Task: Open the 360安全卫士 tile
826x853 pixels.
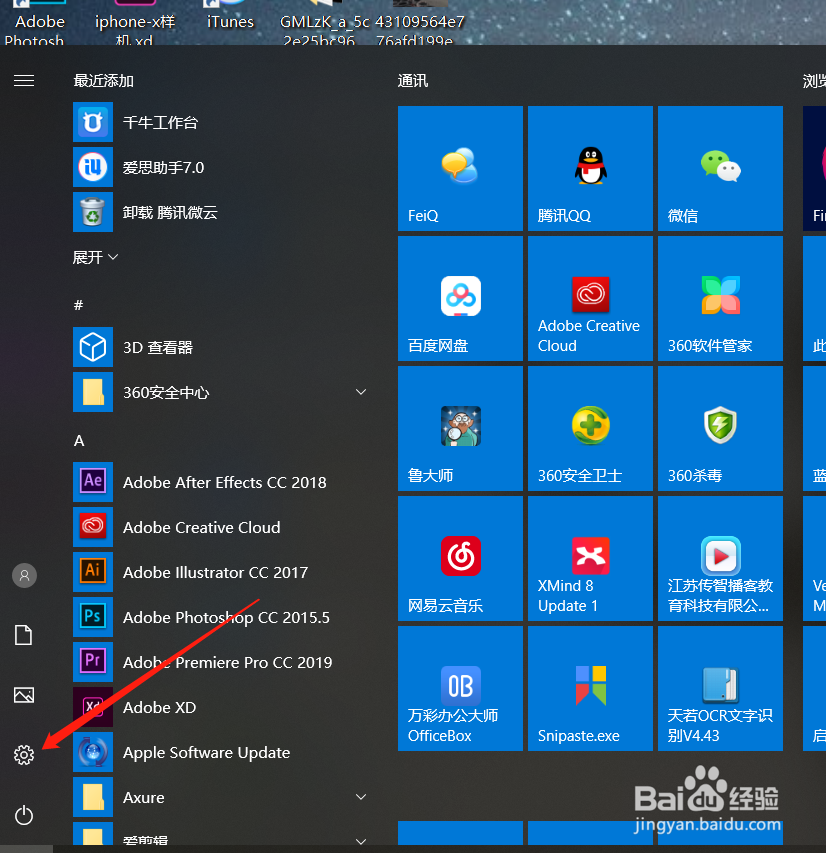Action: (x=590, y=428)
